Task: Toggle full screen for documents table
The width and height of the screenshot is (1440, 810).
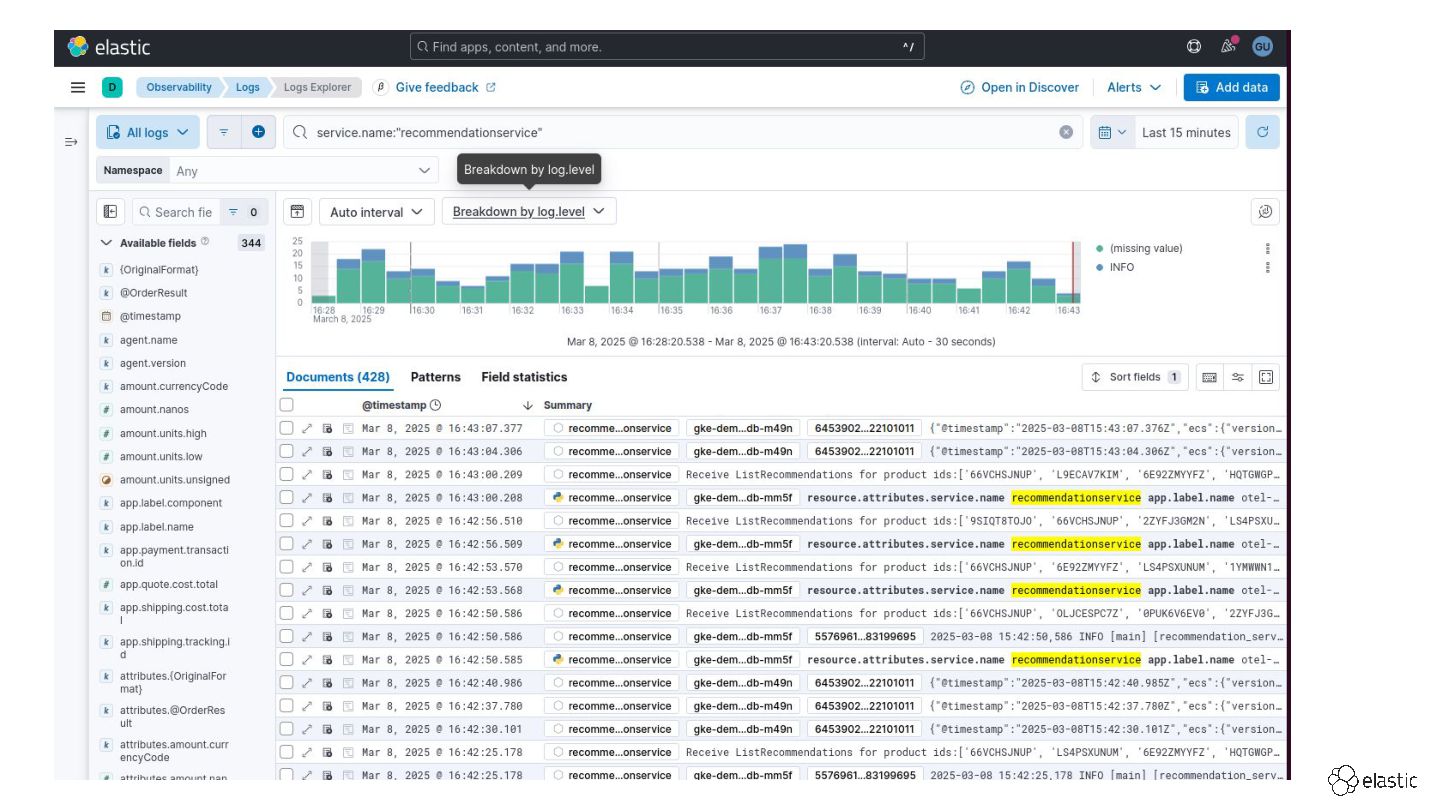Action: click(1266, 377)
